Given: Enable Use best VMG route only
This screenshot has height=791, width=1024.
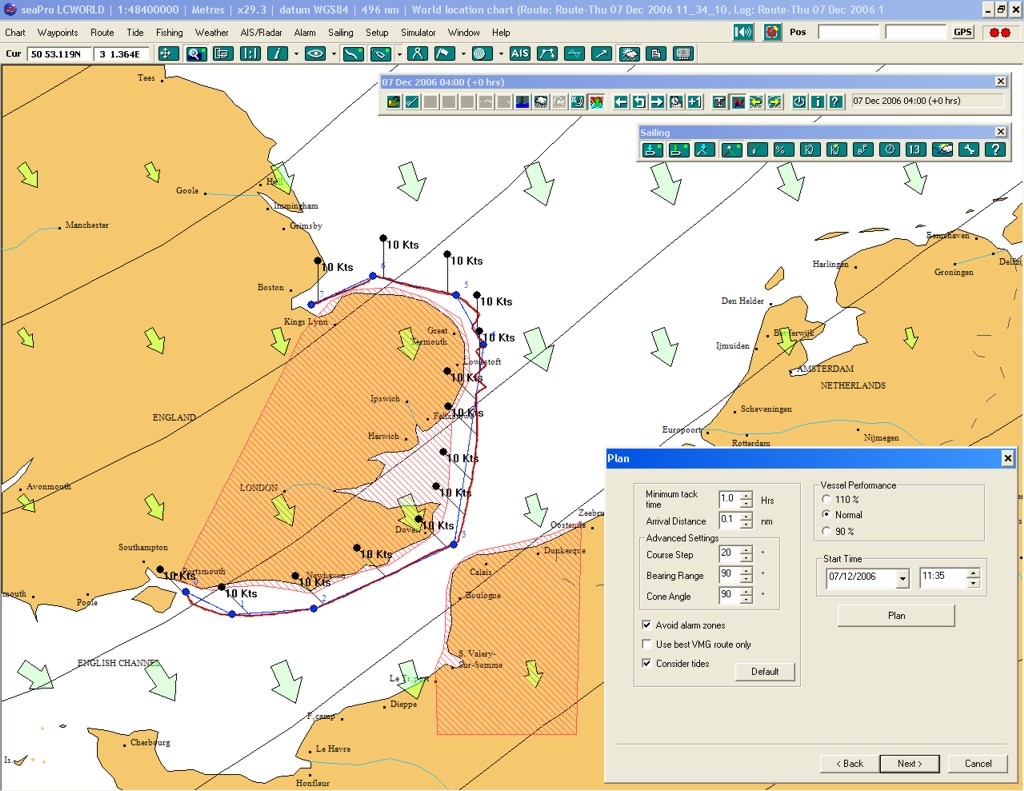Looking at the screenshot, I should (646, 644).
